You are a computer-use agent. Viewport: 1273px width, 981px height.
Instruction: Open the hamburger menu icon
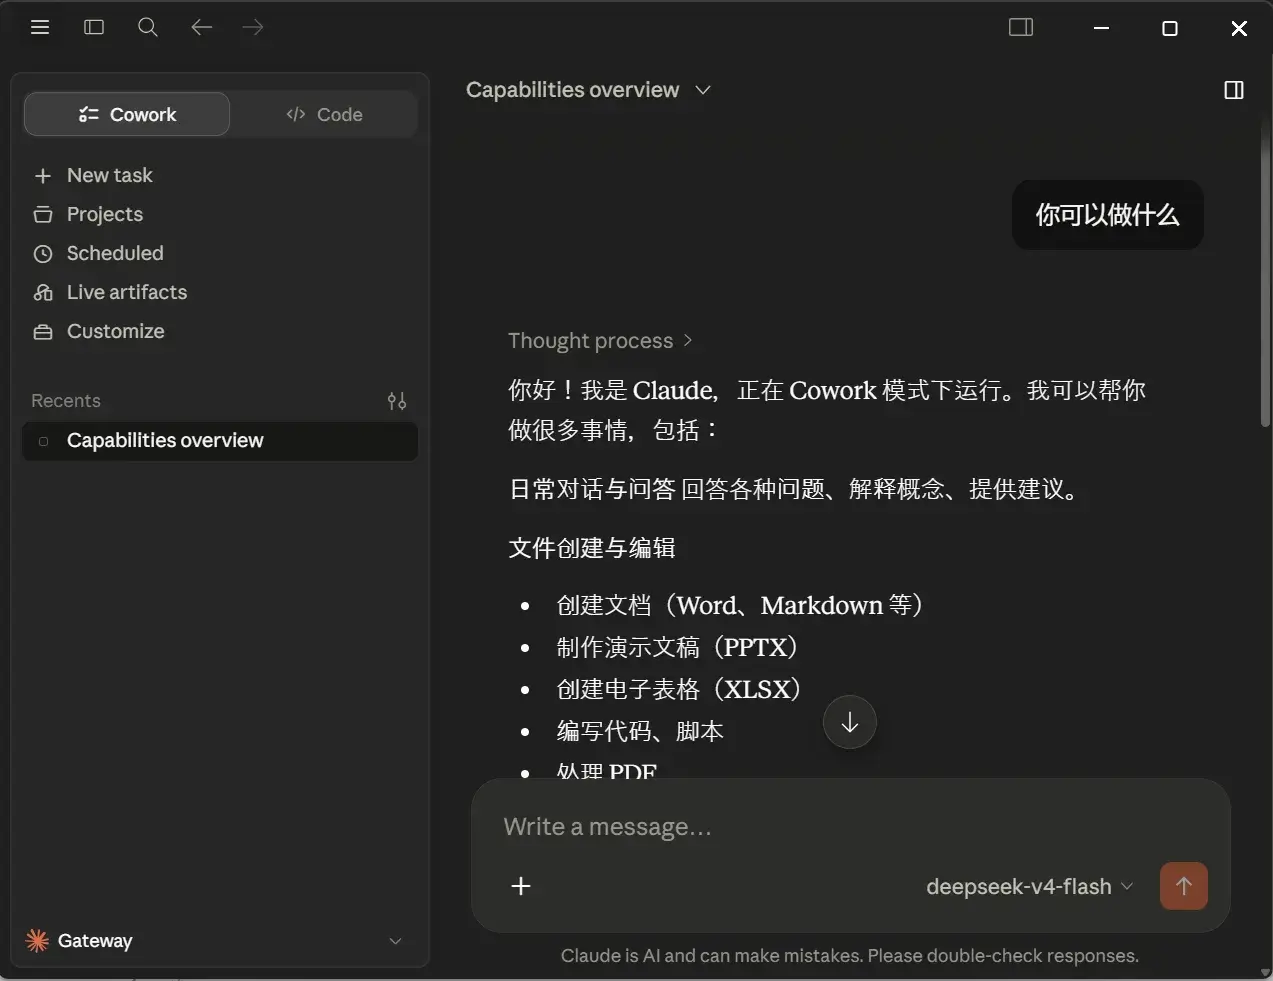(40, 27)
